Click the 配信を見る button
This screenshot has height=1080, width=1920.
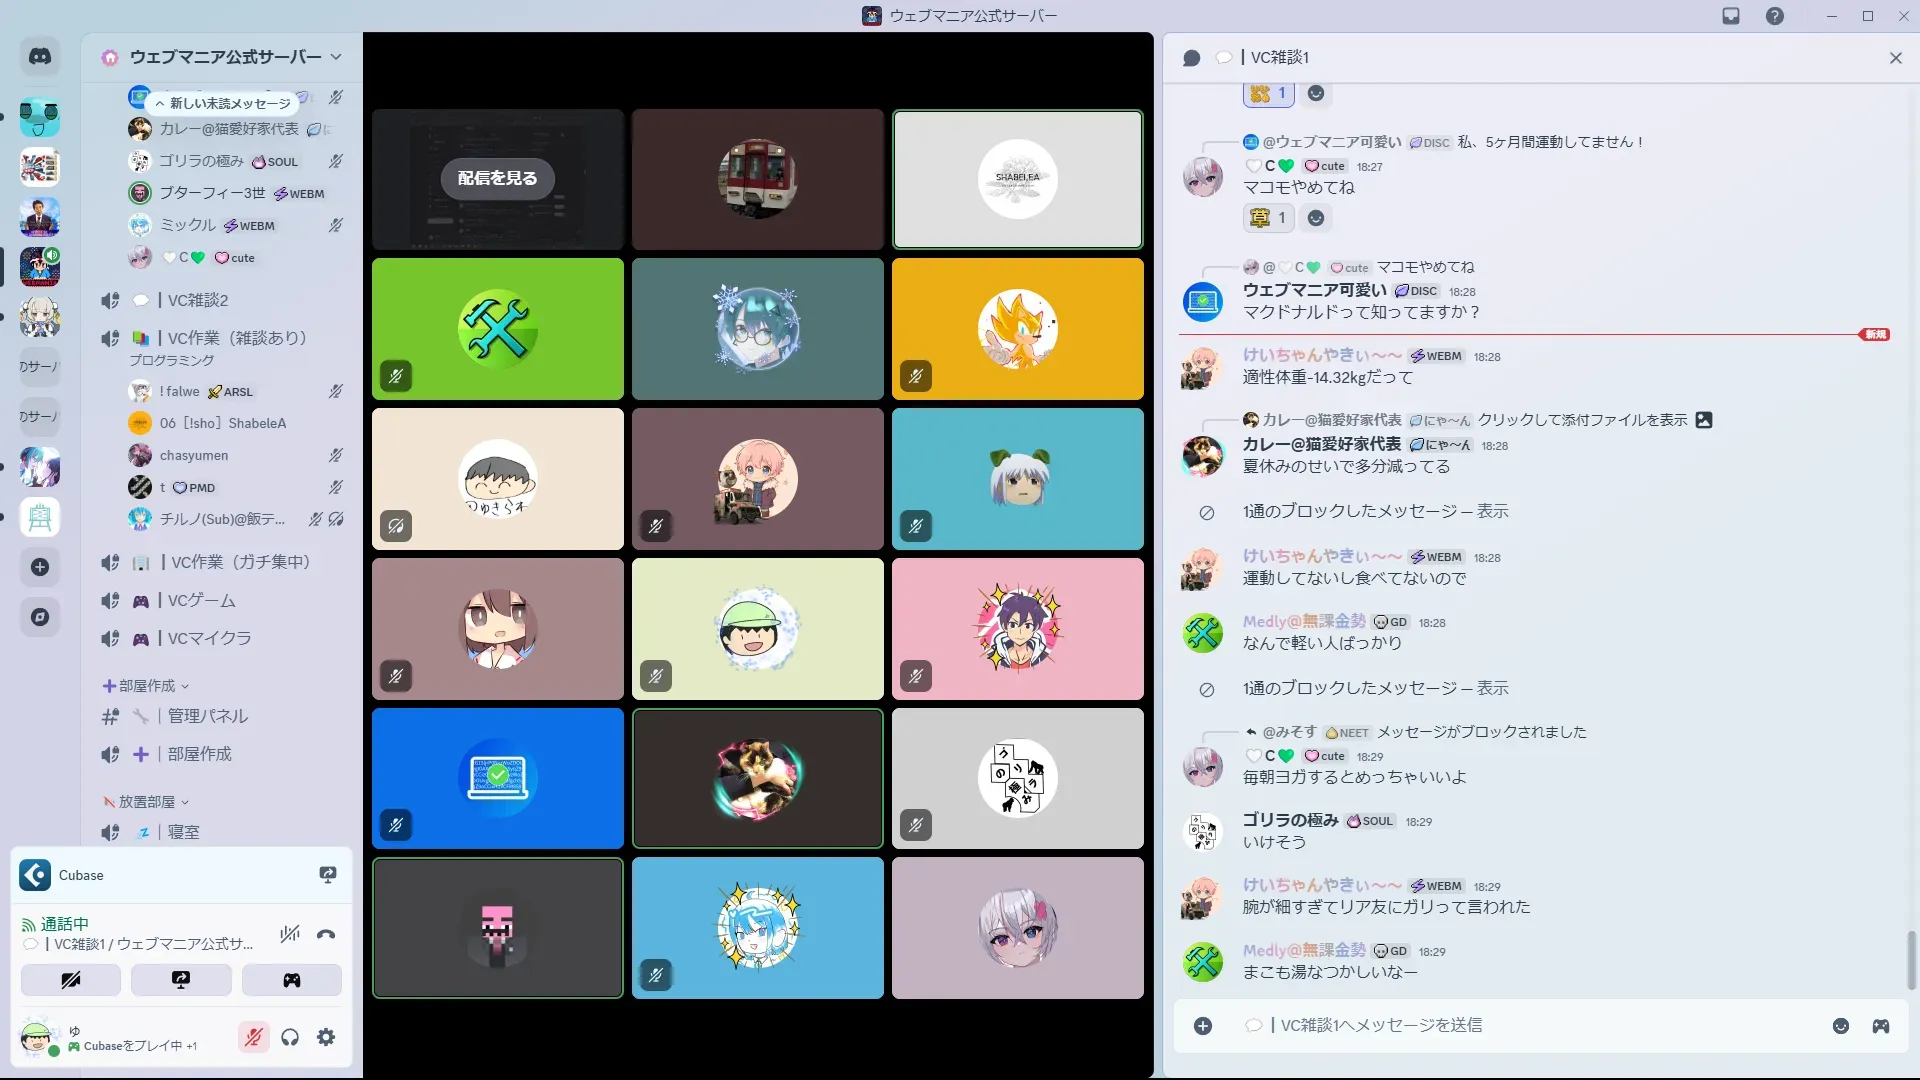[497, 178]
